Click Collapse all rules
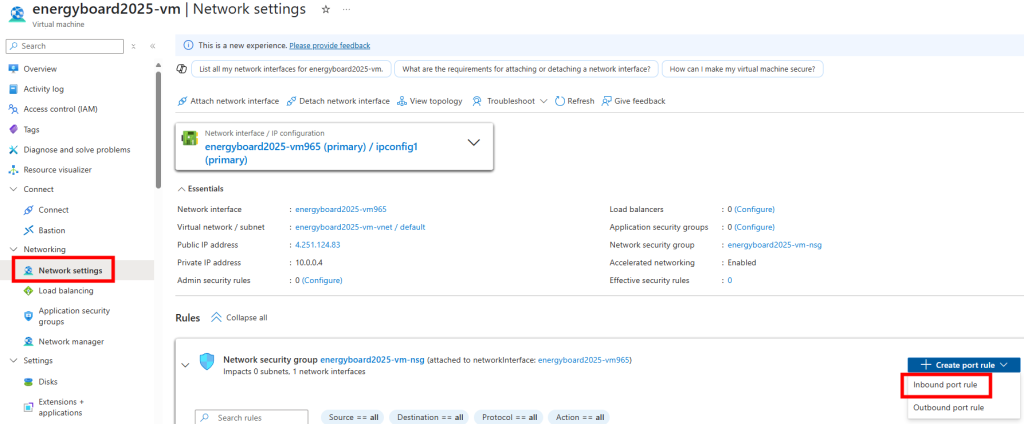 coord(239,318)
